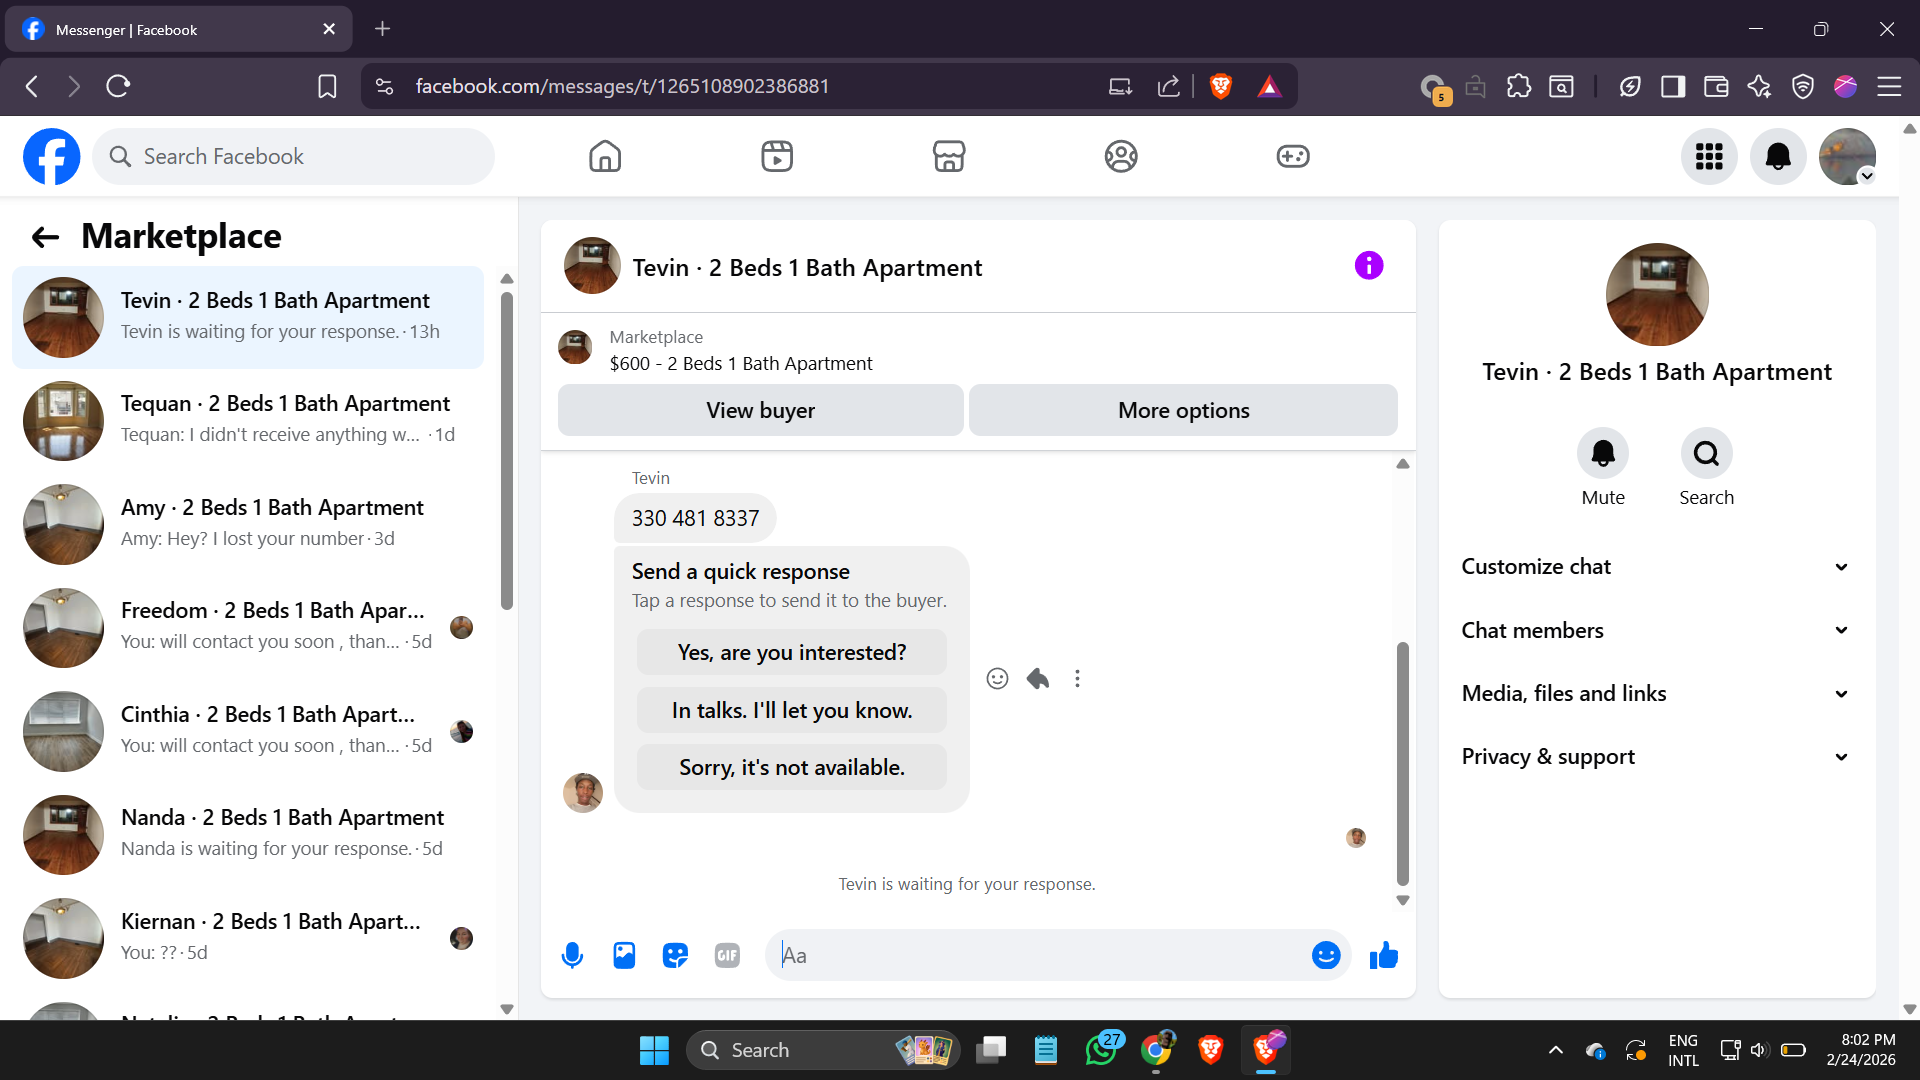1920x1080 pixels.
Task: Reply to message using arrow icon
Action: [x=1038, y=679]
